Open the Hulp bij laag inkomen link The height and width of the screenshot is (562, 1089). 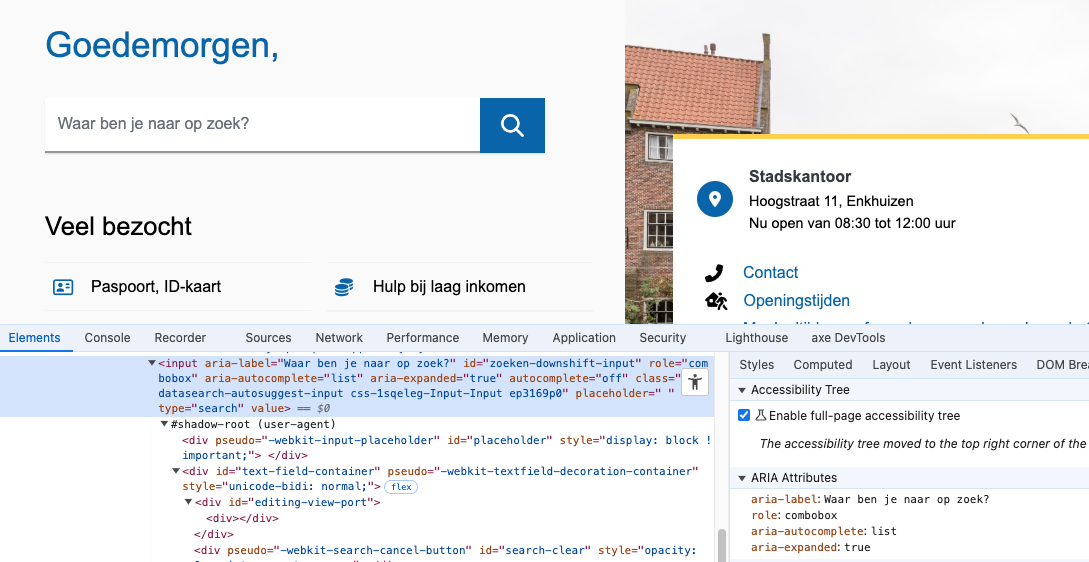(449, 287)
